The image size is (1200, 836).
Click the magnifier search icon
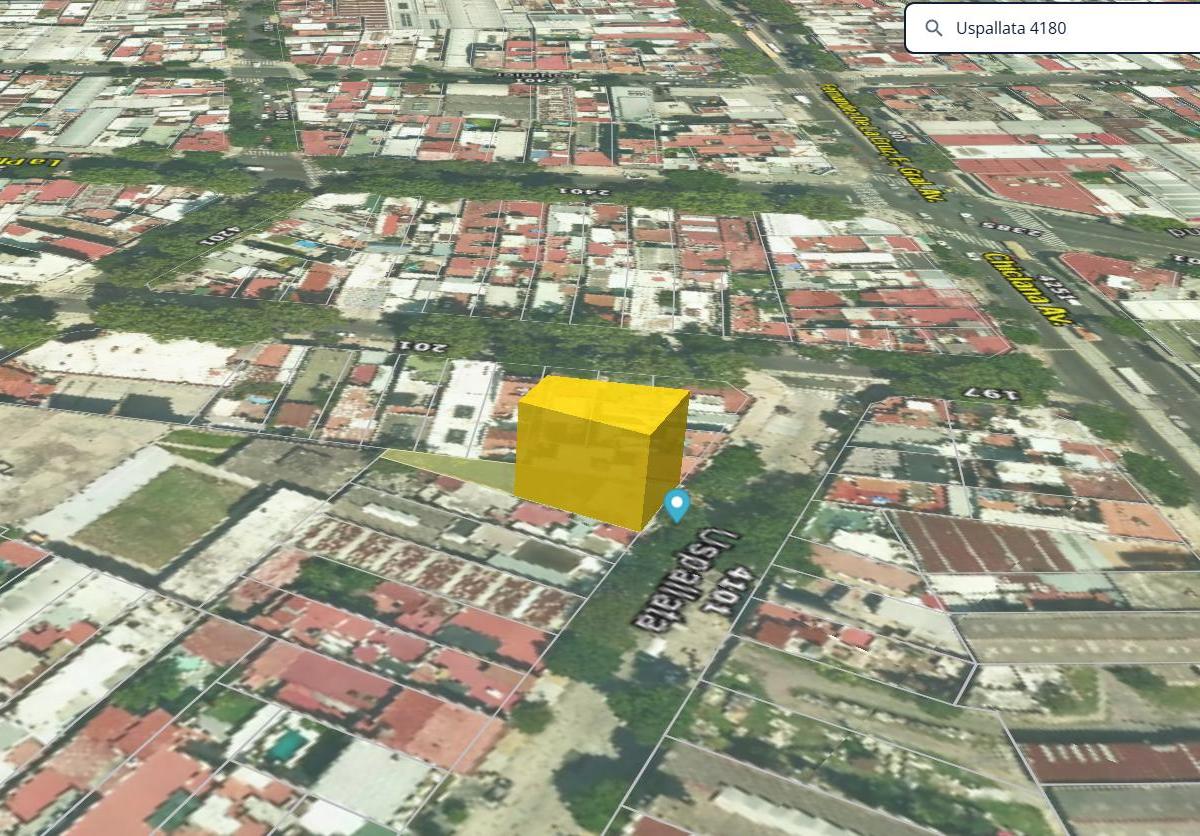click(x=934, y=28)
